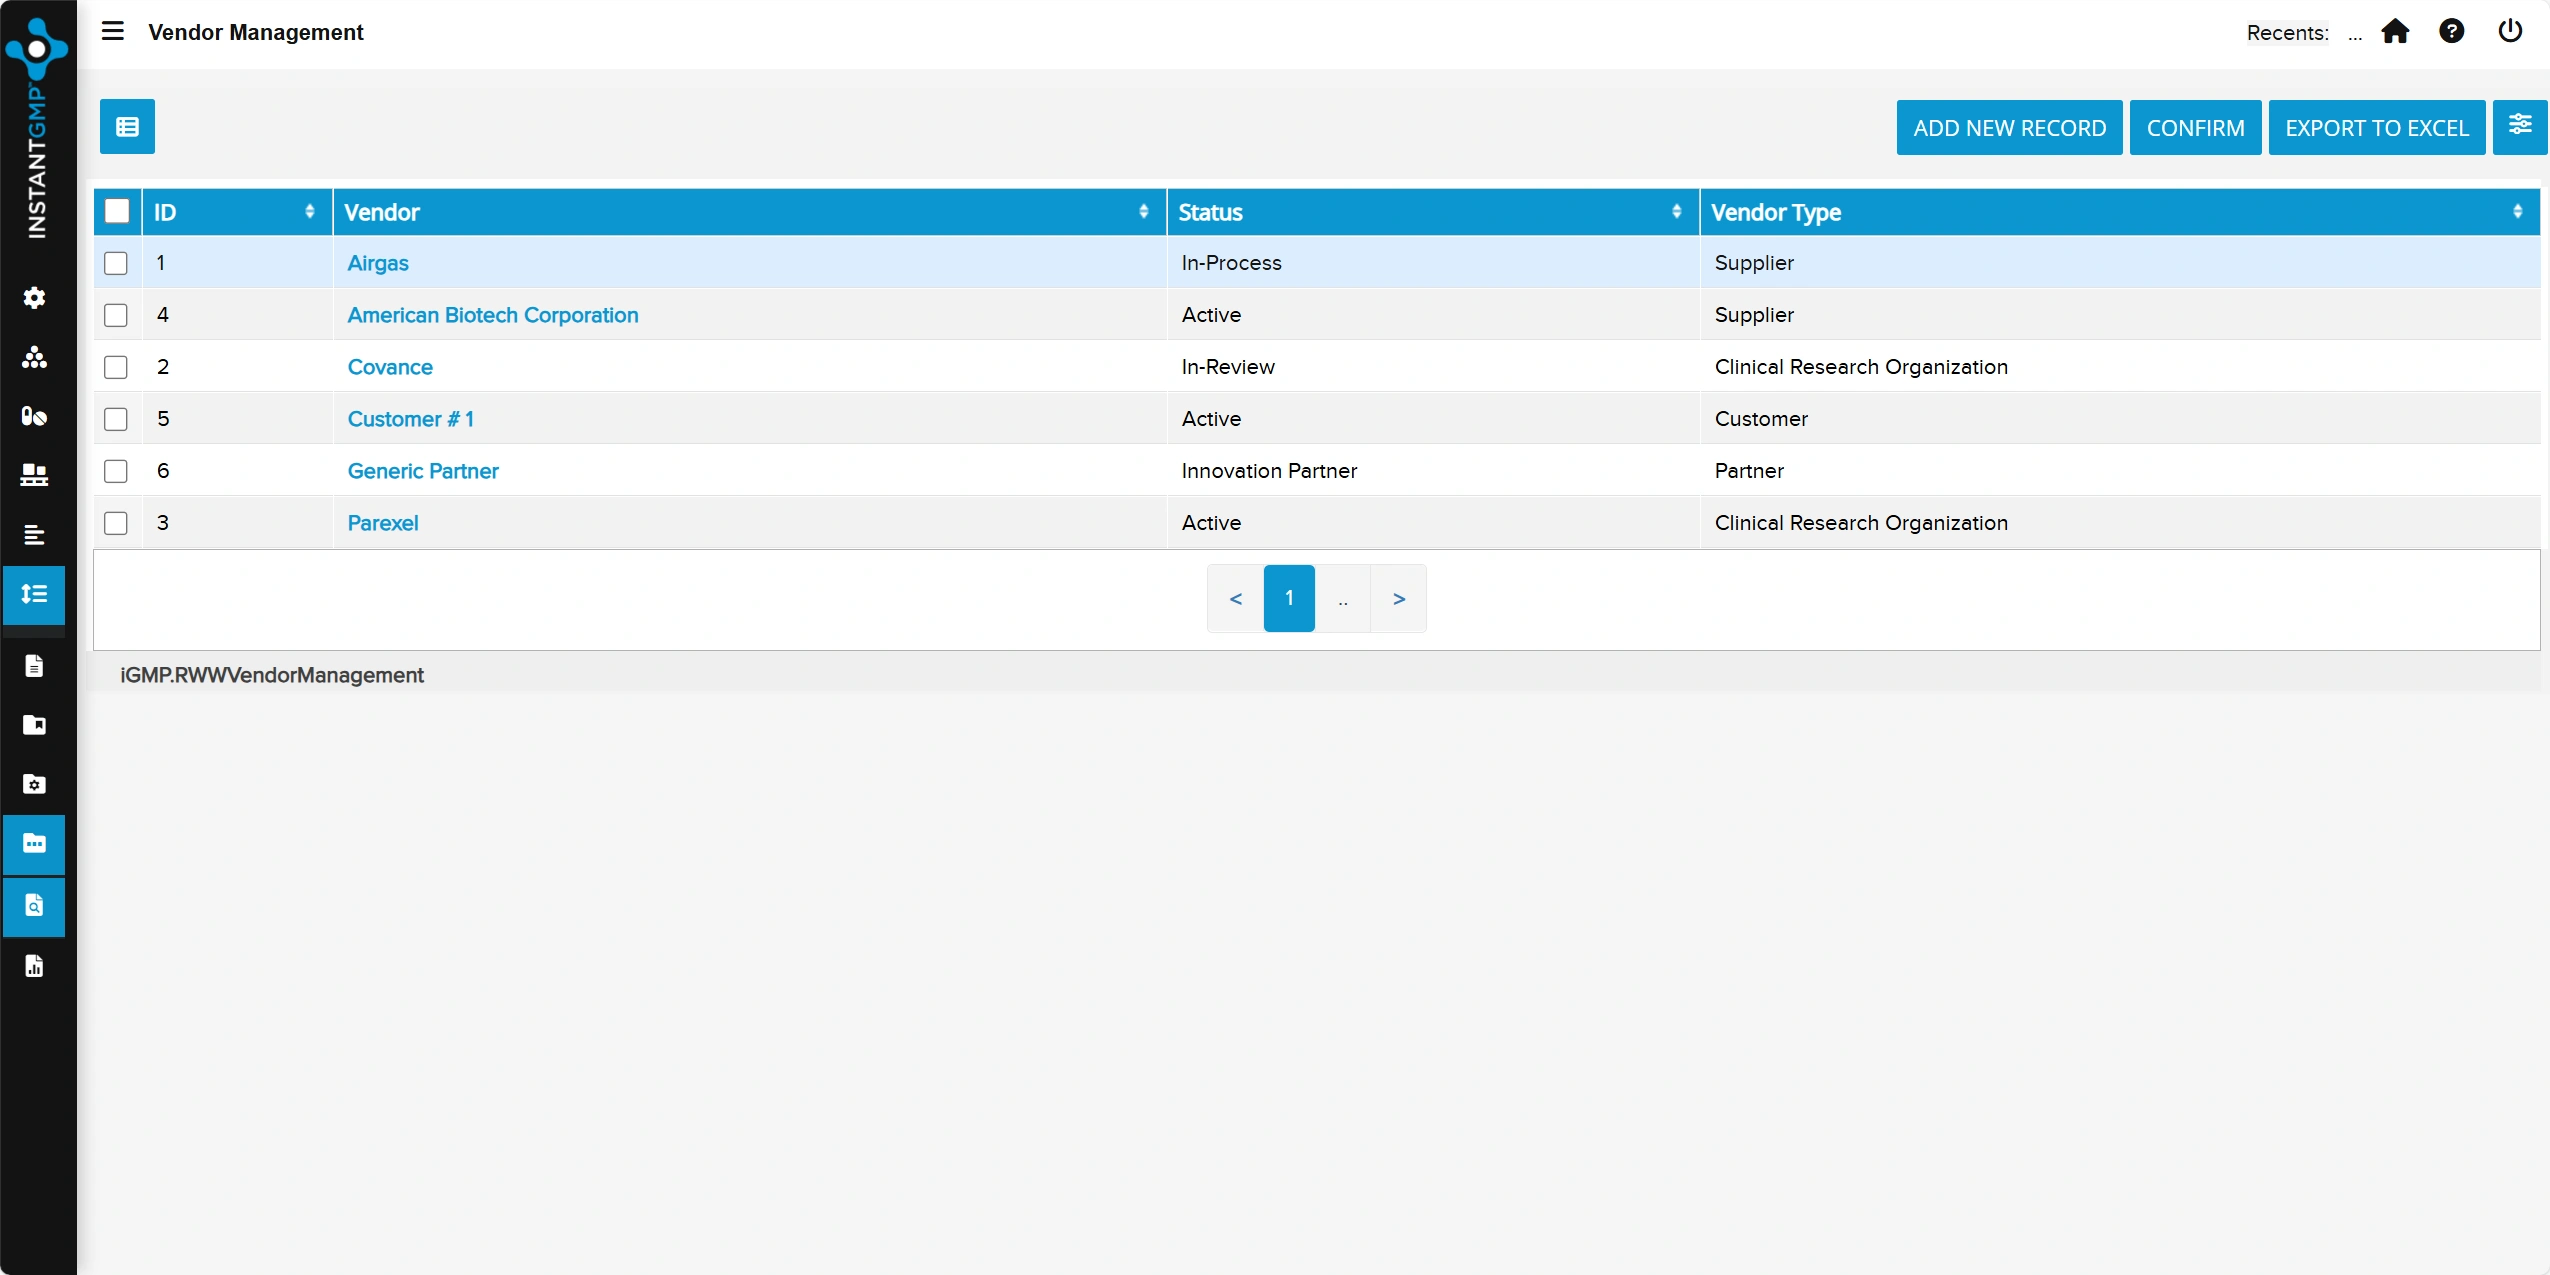Open the home icon in the top bar

click(x=2396, y=31)
